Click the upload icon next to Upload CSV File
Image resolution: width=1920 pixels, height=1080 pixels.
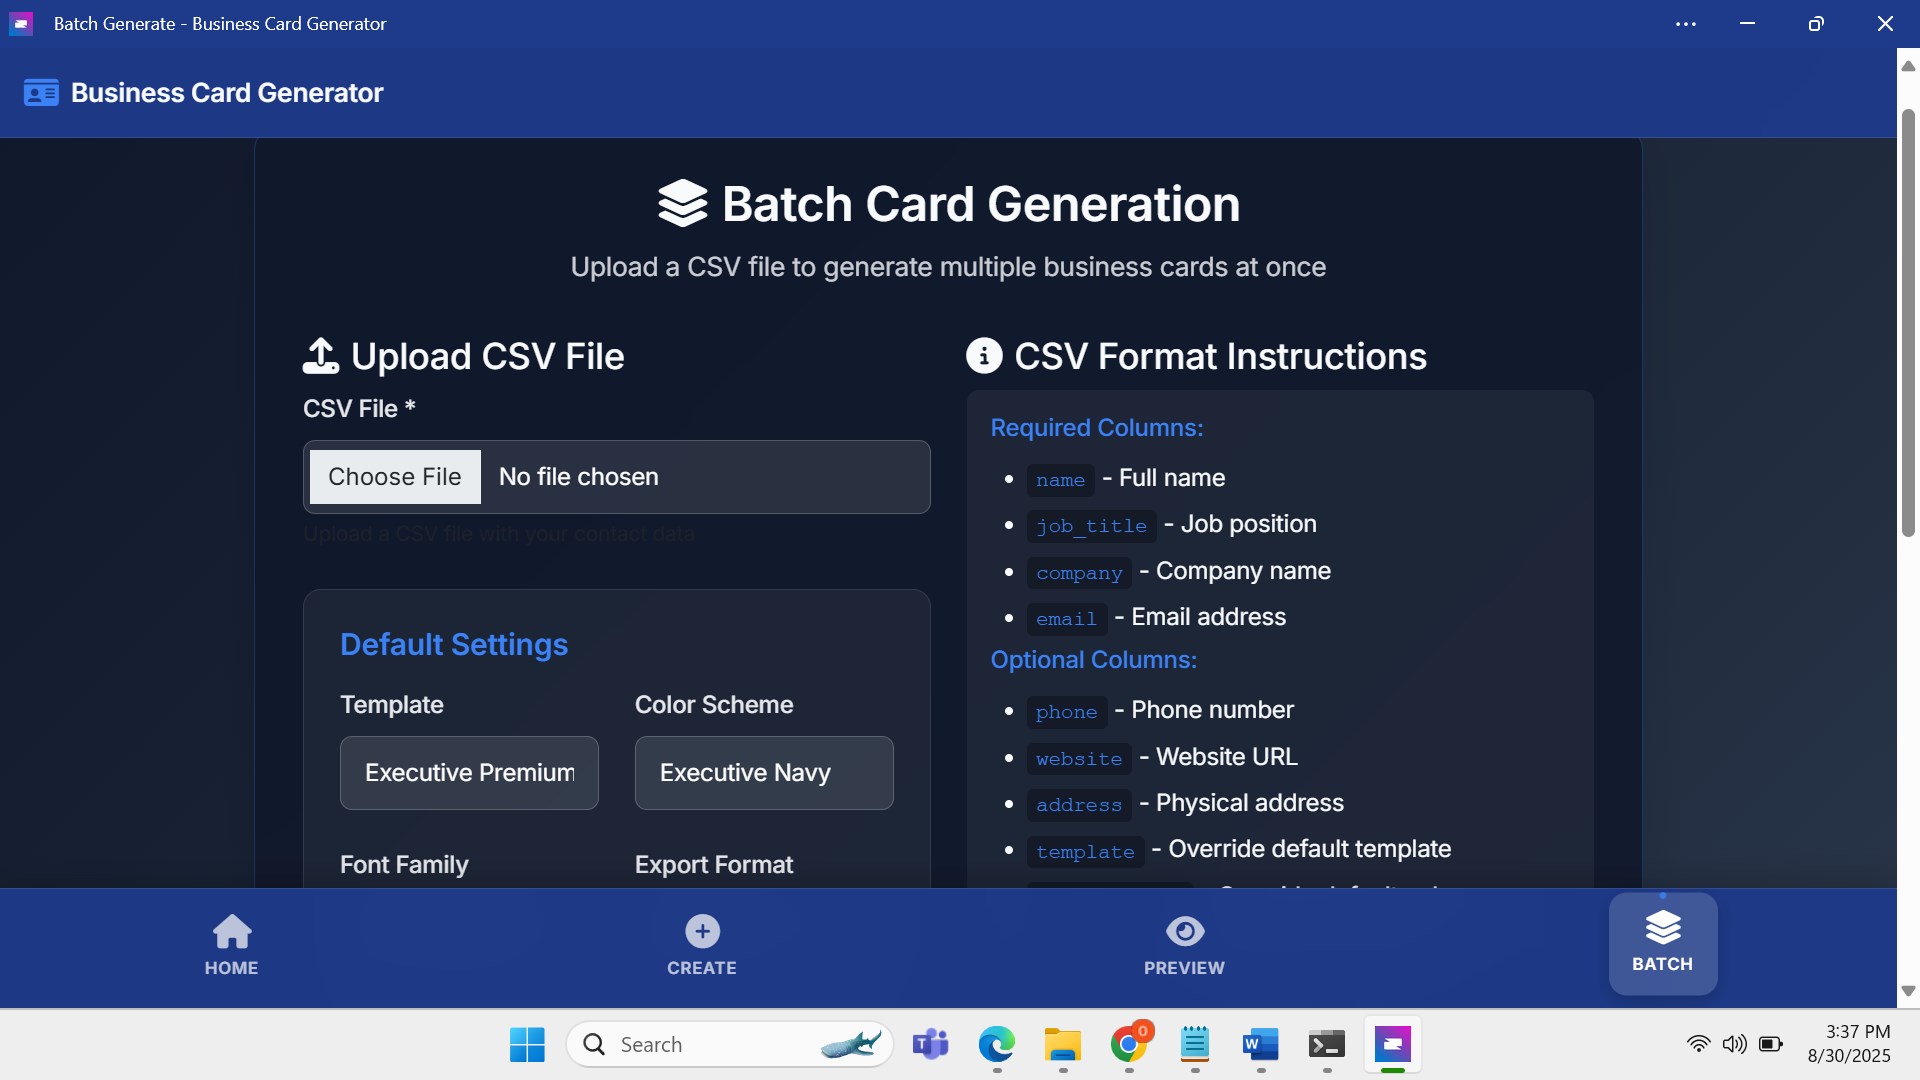pyautogui.click(x=321, y=356)
